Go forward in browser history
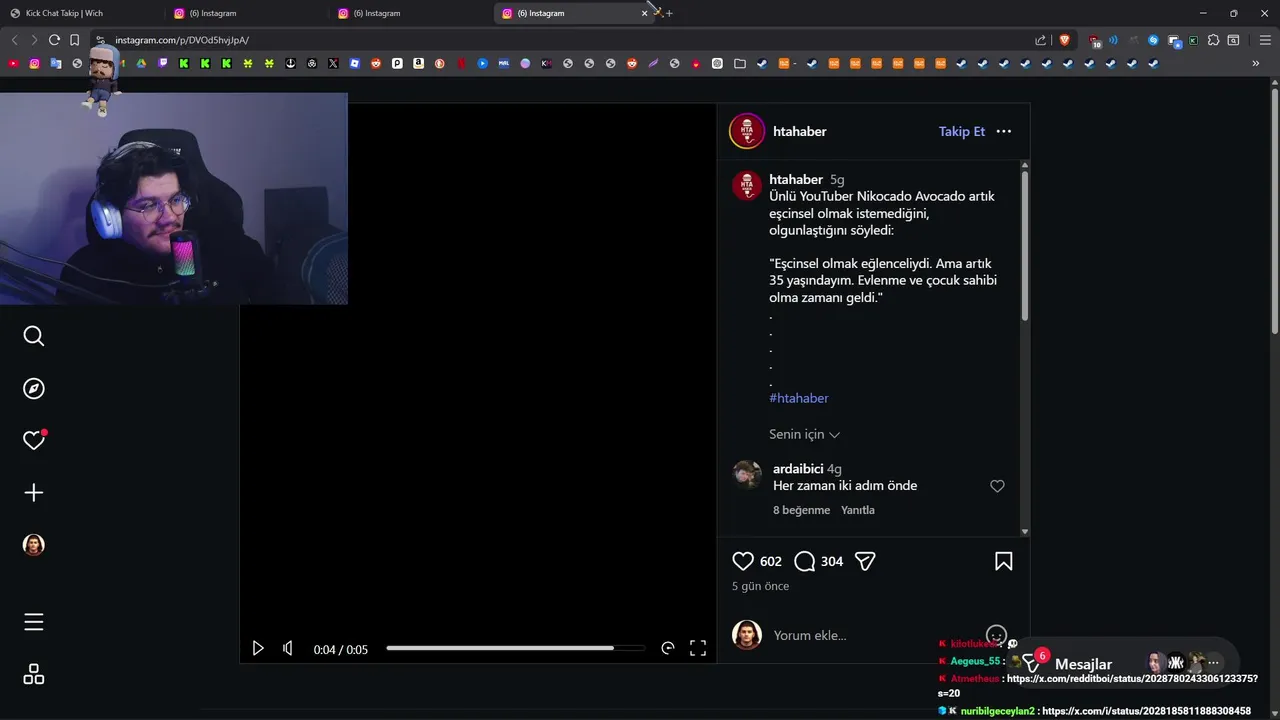 click(34, 40)
